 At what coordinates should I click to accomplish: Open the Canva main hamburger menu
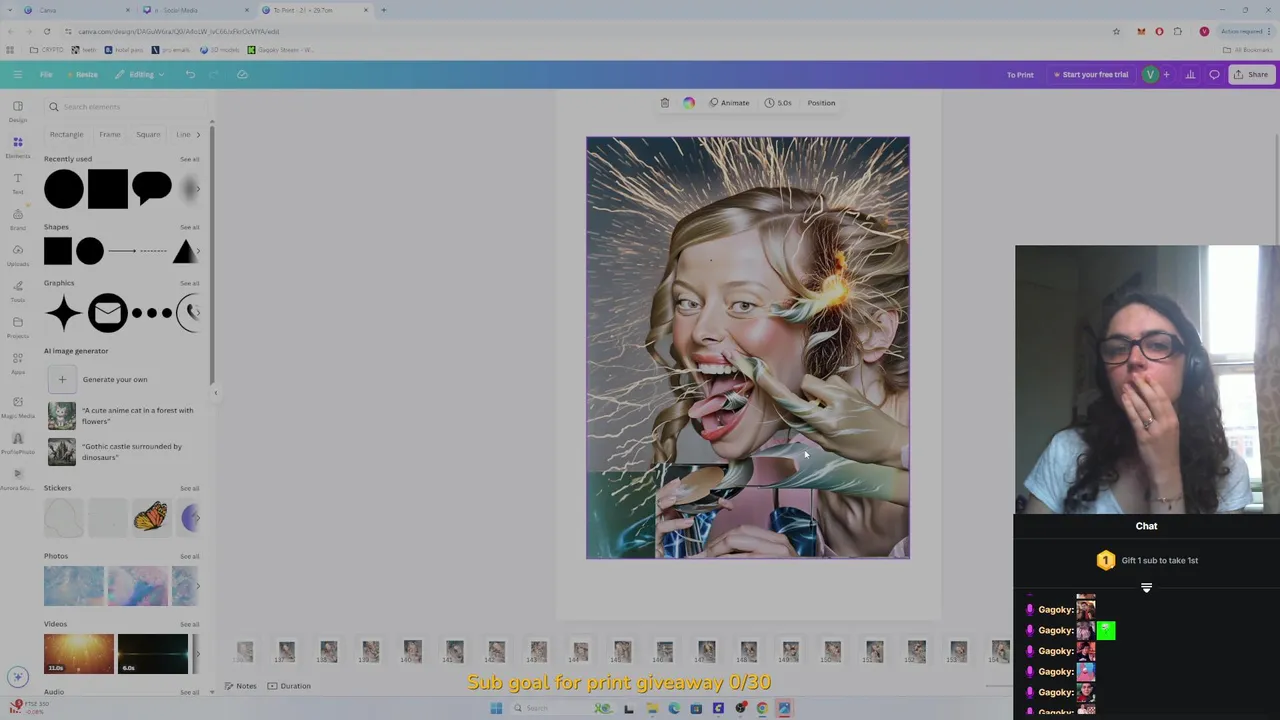(17, 74)
